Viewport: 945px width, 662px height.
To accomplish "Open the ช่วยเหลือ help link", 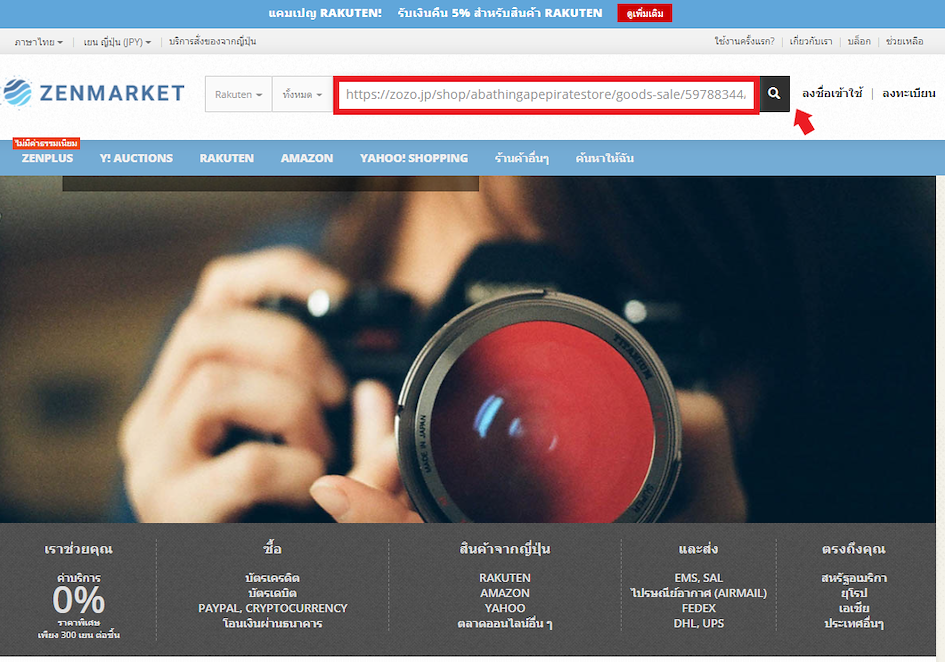I will [905, 42].
